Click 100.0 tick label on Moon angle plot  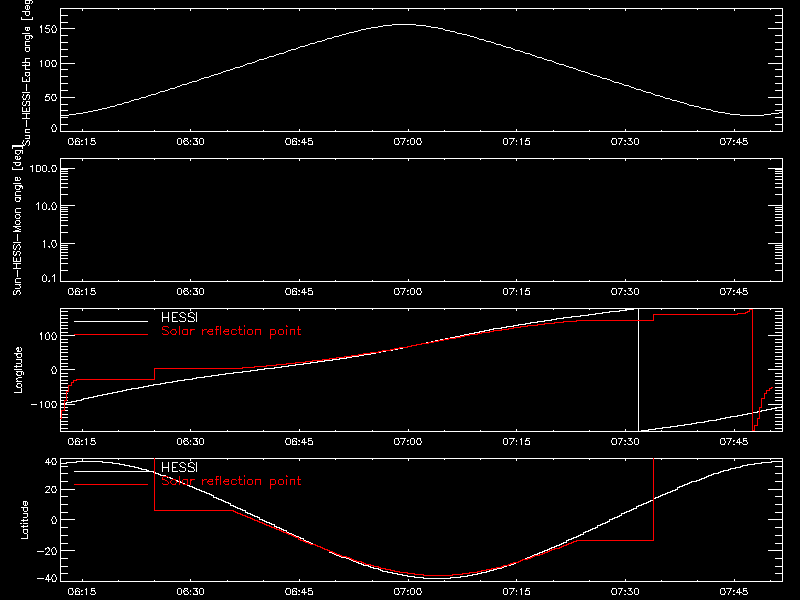point(43,169)
